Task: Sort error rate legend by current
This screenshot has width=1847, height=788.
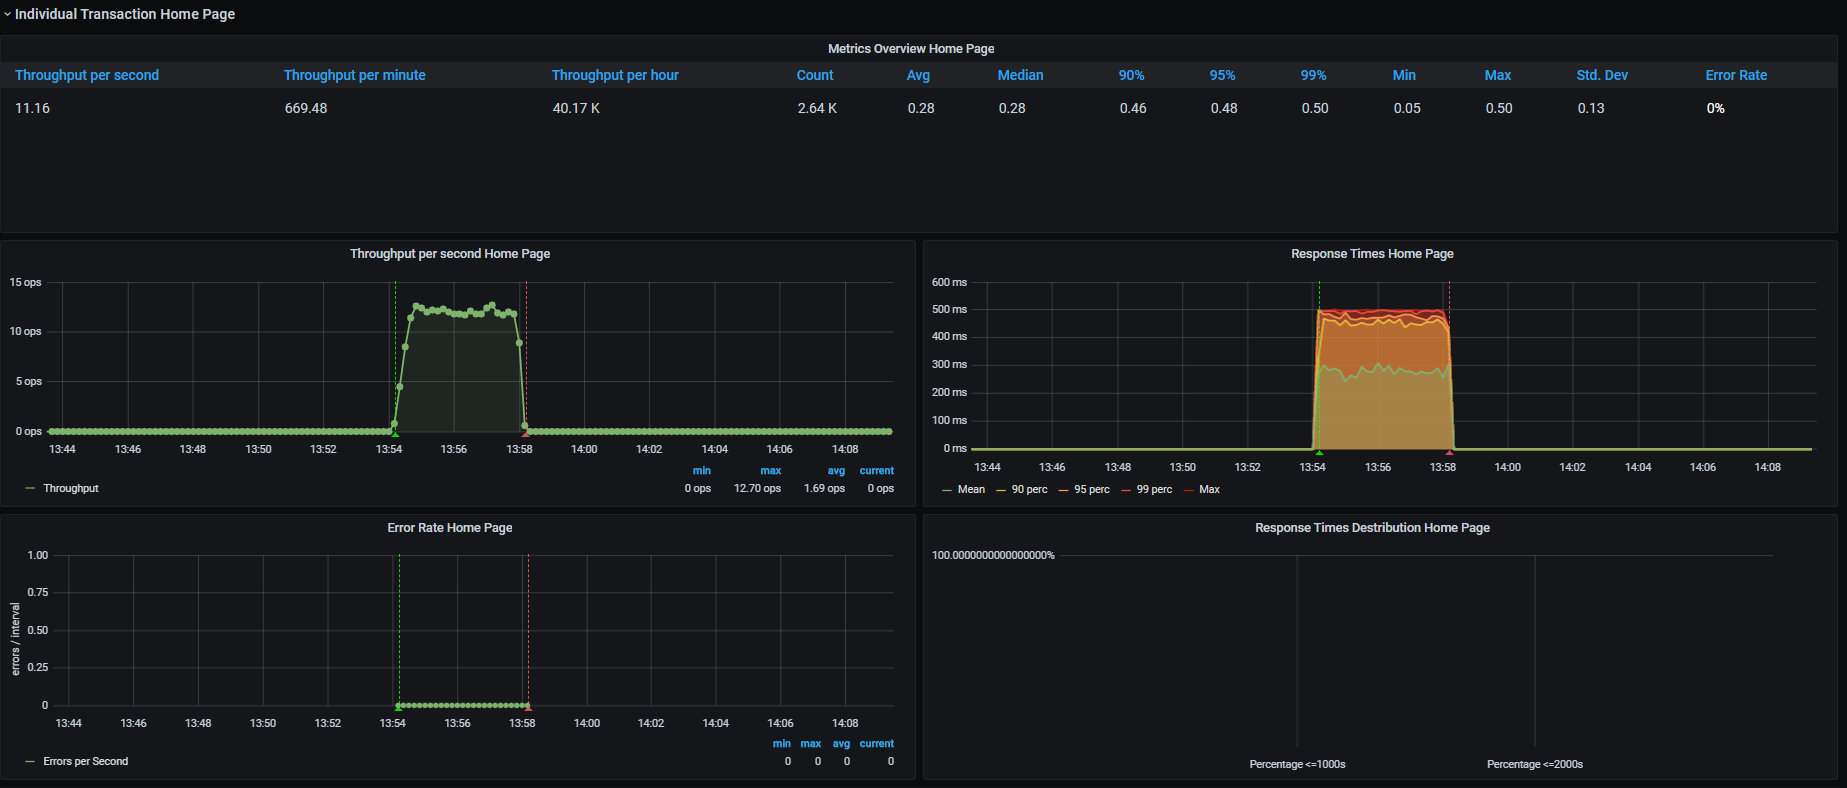Action: [877, 743]
